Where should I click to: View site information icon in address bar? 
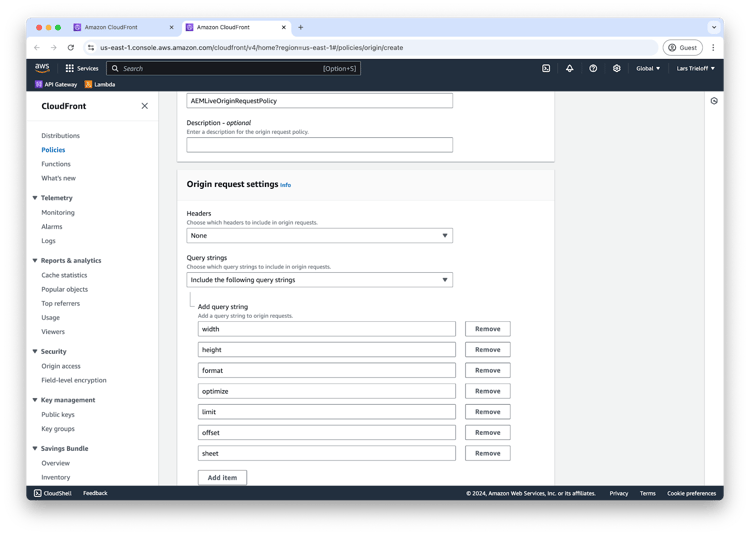(91, 47)
